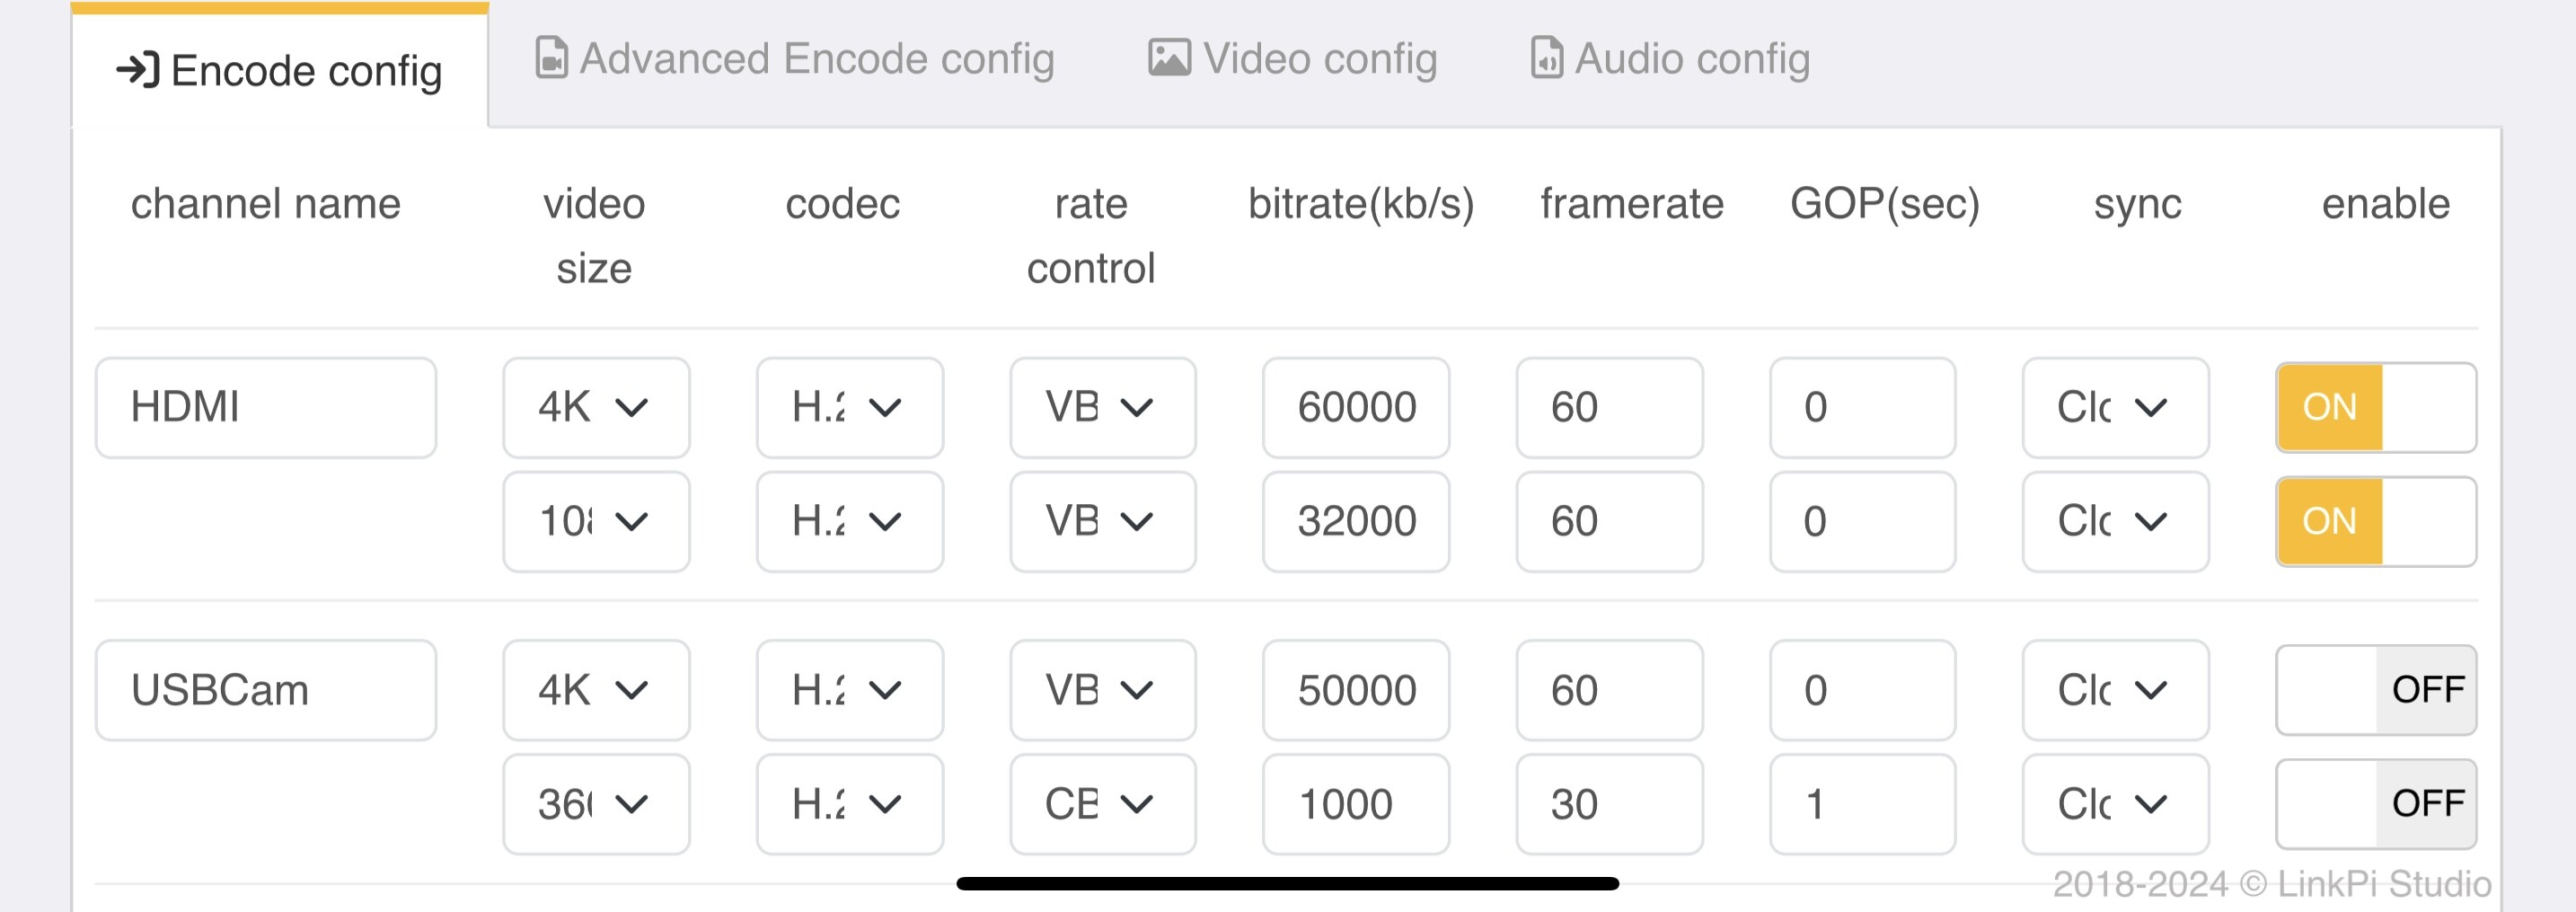This screenshot has width=2576, height=912.
Task: Open HDMI 4K video size dropdown
Action: 596,407
